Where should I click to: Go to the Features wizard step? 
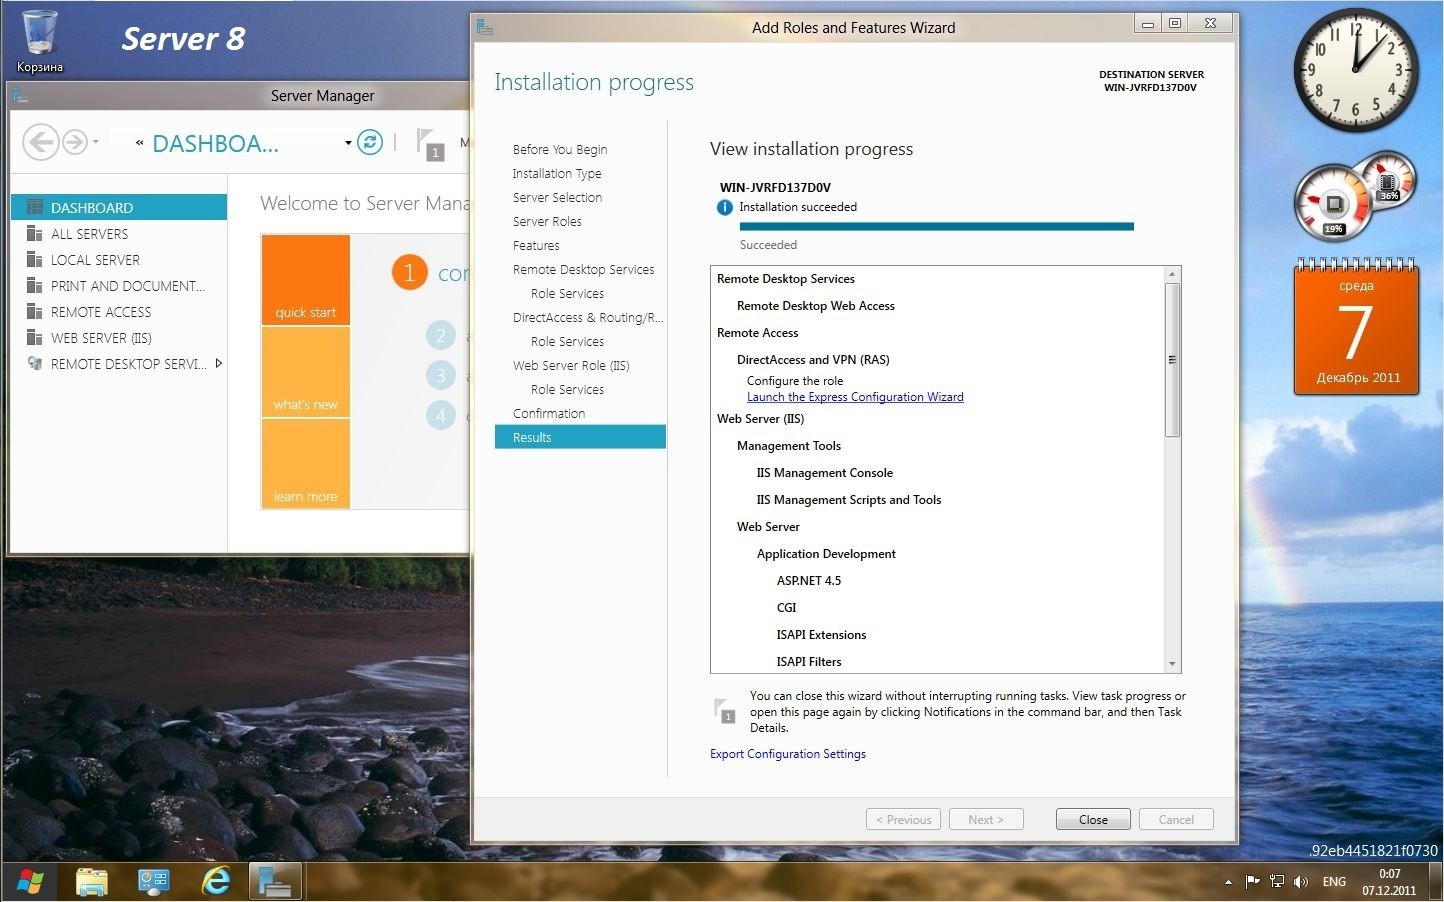point(536,245)
